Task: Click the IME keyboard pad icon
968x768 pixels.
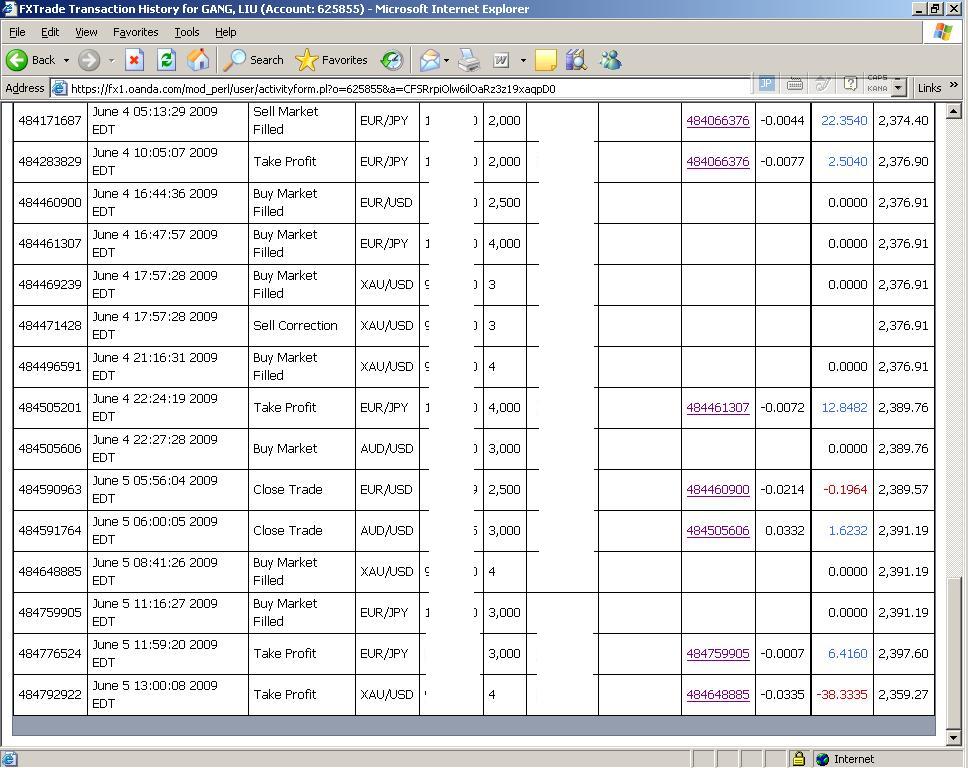Action: (795, 83)
